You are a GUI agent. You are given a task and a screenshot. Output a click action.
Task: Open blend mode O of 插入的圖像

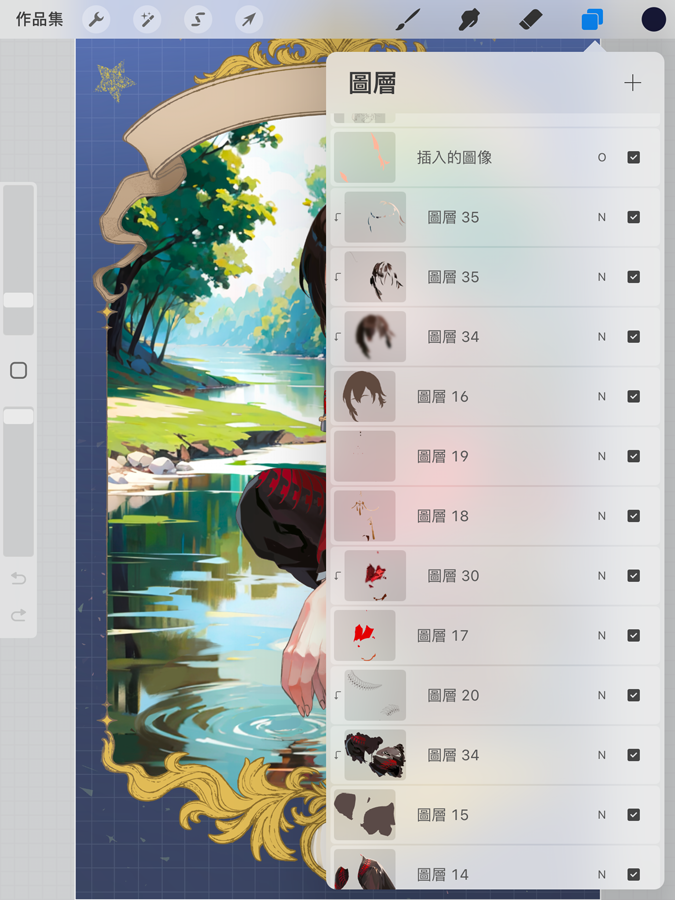tap(602, 157)
